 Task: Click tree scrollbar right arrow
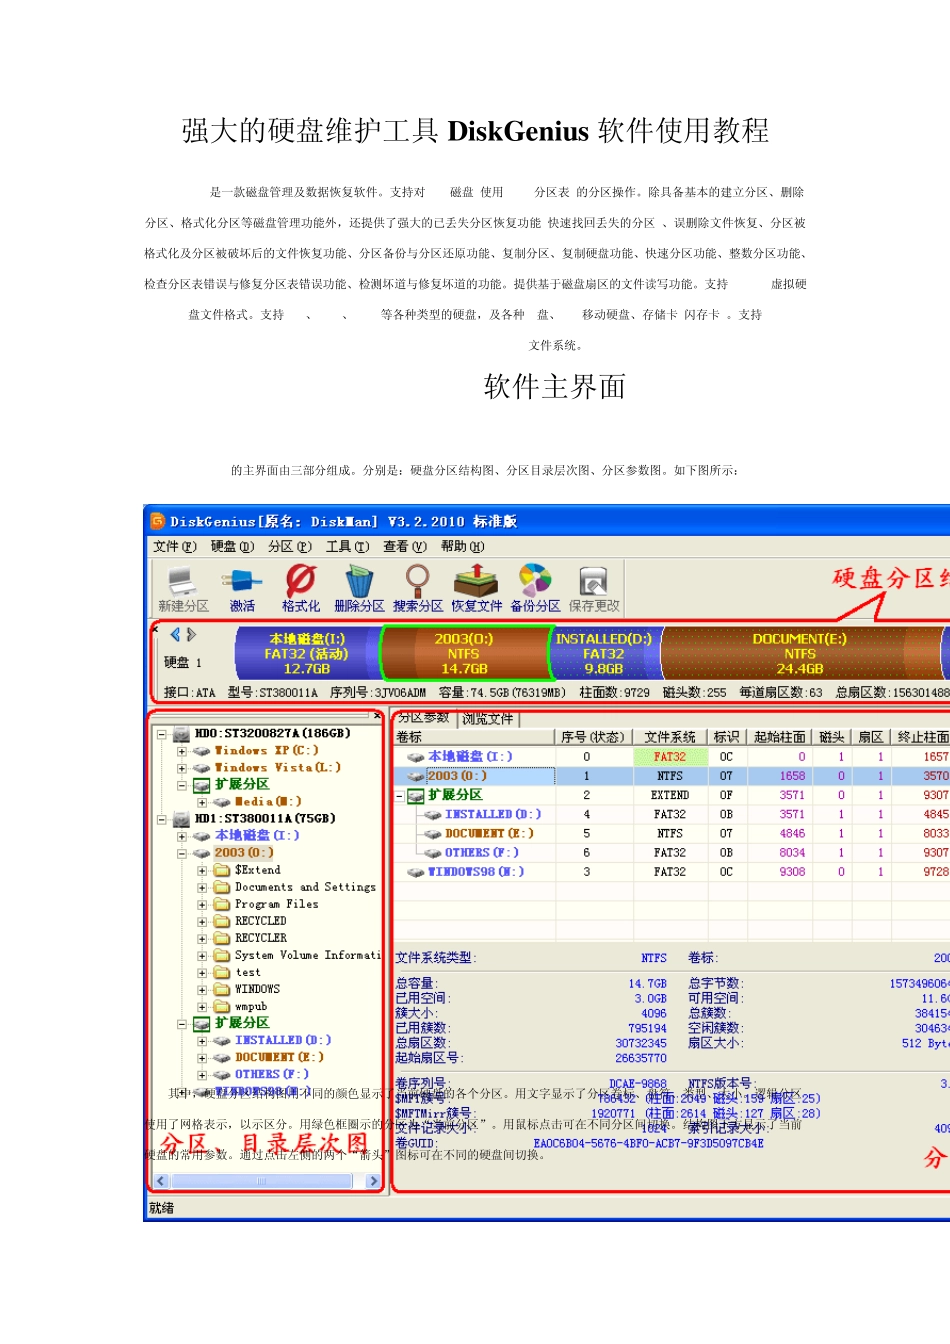374,1181
